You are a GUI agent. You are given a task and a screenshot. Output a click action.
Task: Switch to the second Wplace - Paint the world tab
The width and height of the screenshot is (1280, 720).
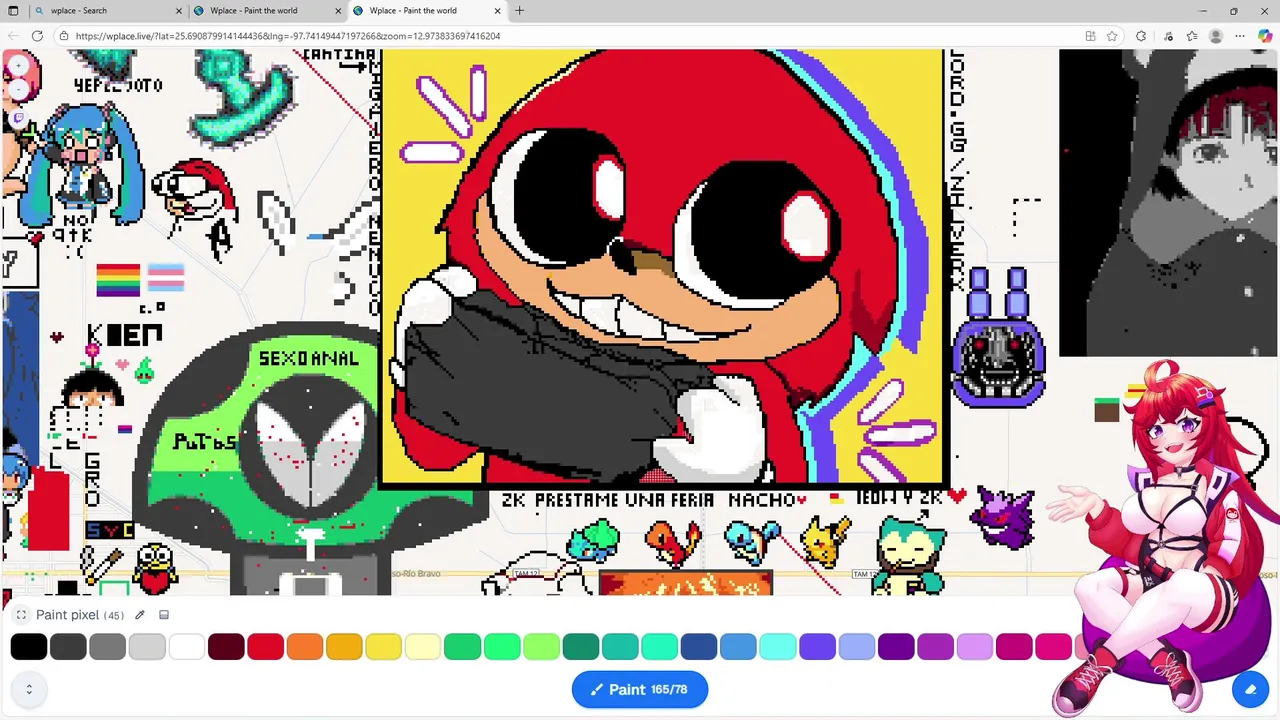tap(266, 11)
